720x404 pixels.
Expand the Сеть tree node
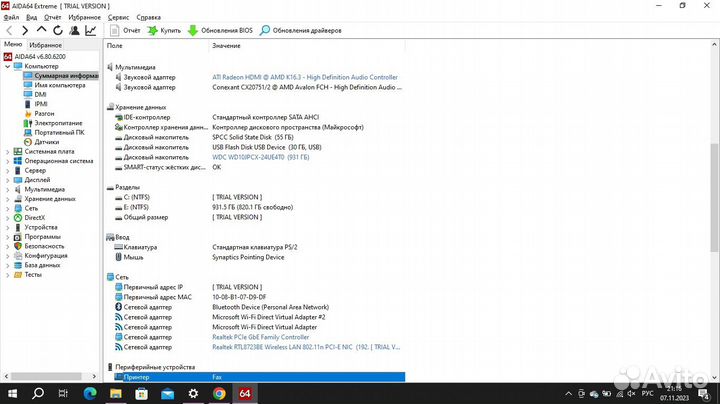(x=7, y=208)
